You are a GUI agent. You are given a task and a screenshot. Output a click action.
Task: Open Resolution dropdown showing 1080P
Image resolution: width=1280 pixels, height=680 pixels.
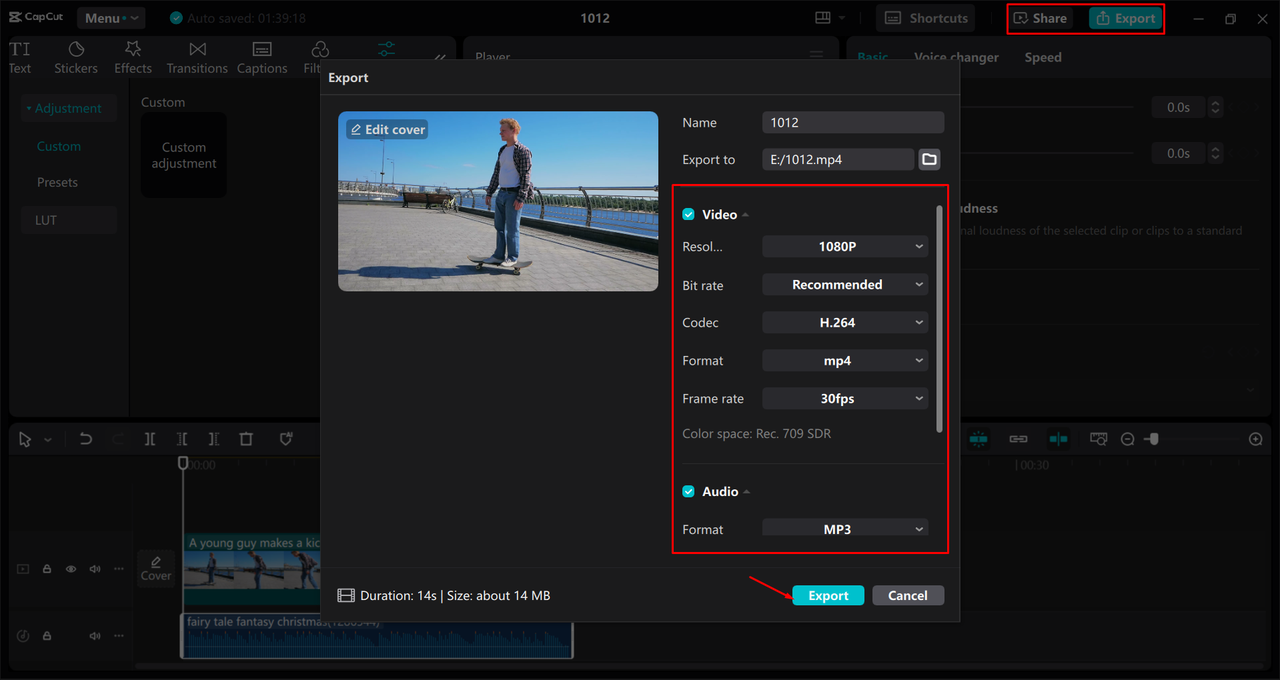(x=845, y=246)
